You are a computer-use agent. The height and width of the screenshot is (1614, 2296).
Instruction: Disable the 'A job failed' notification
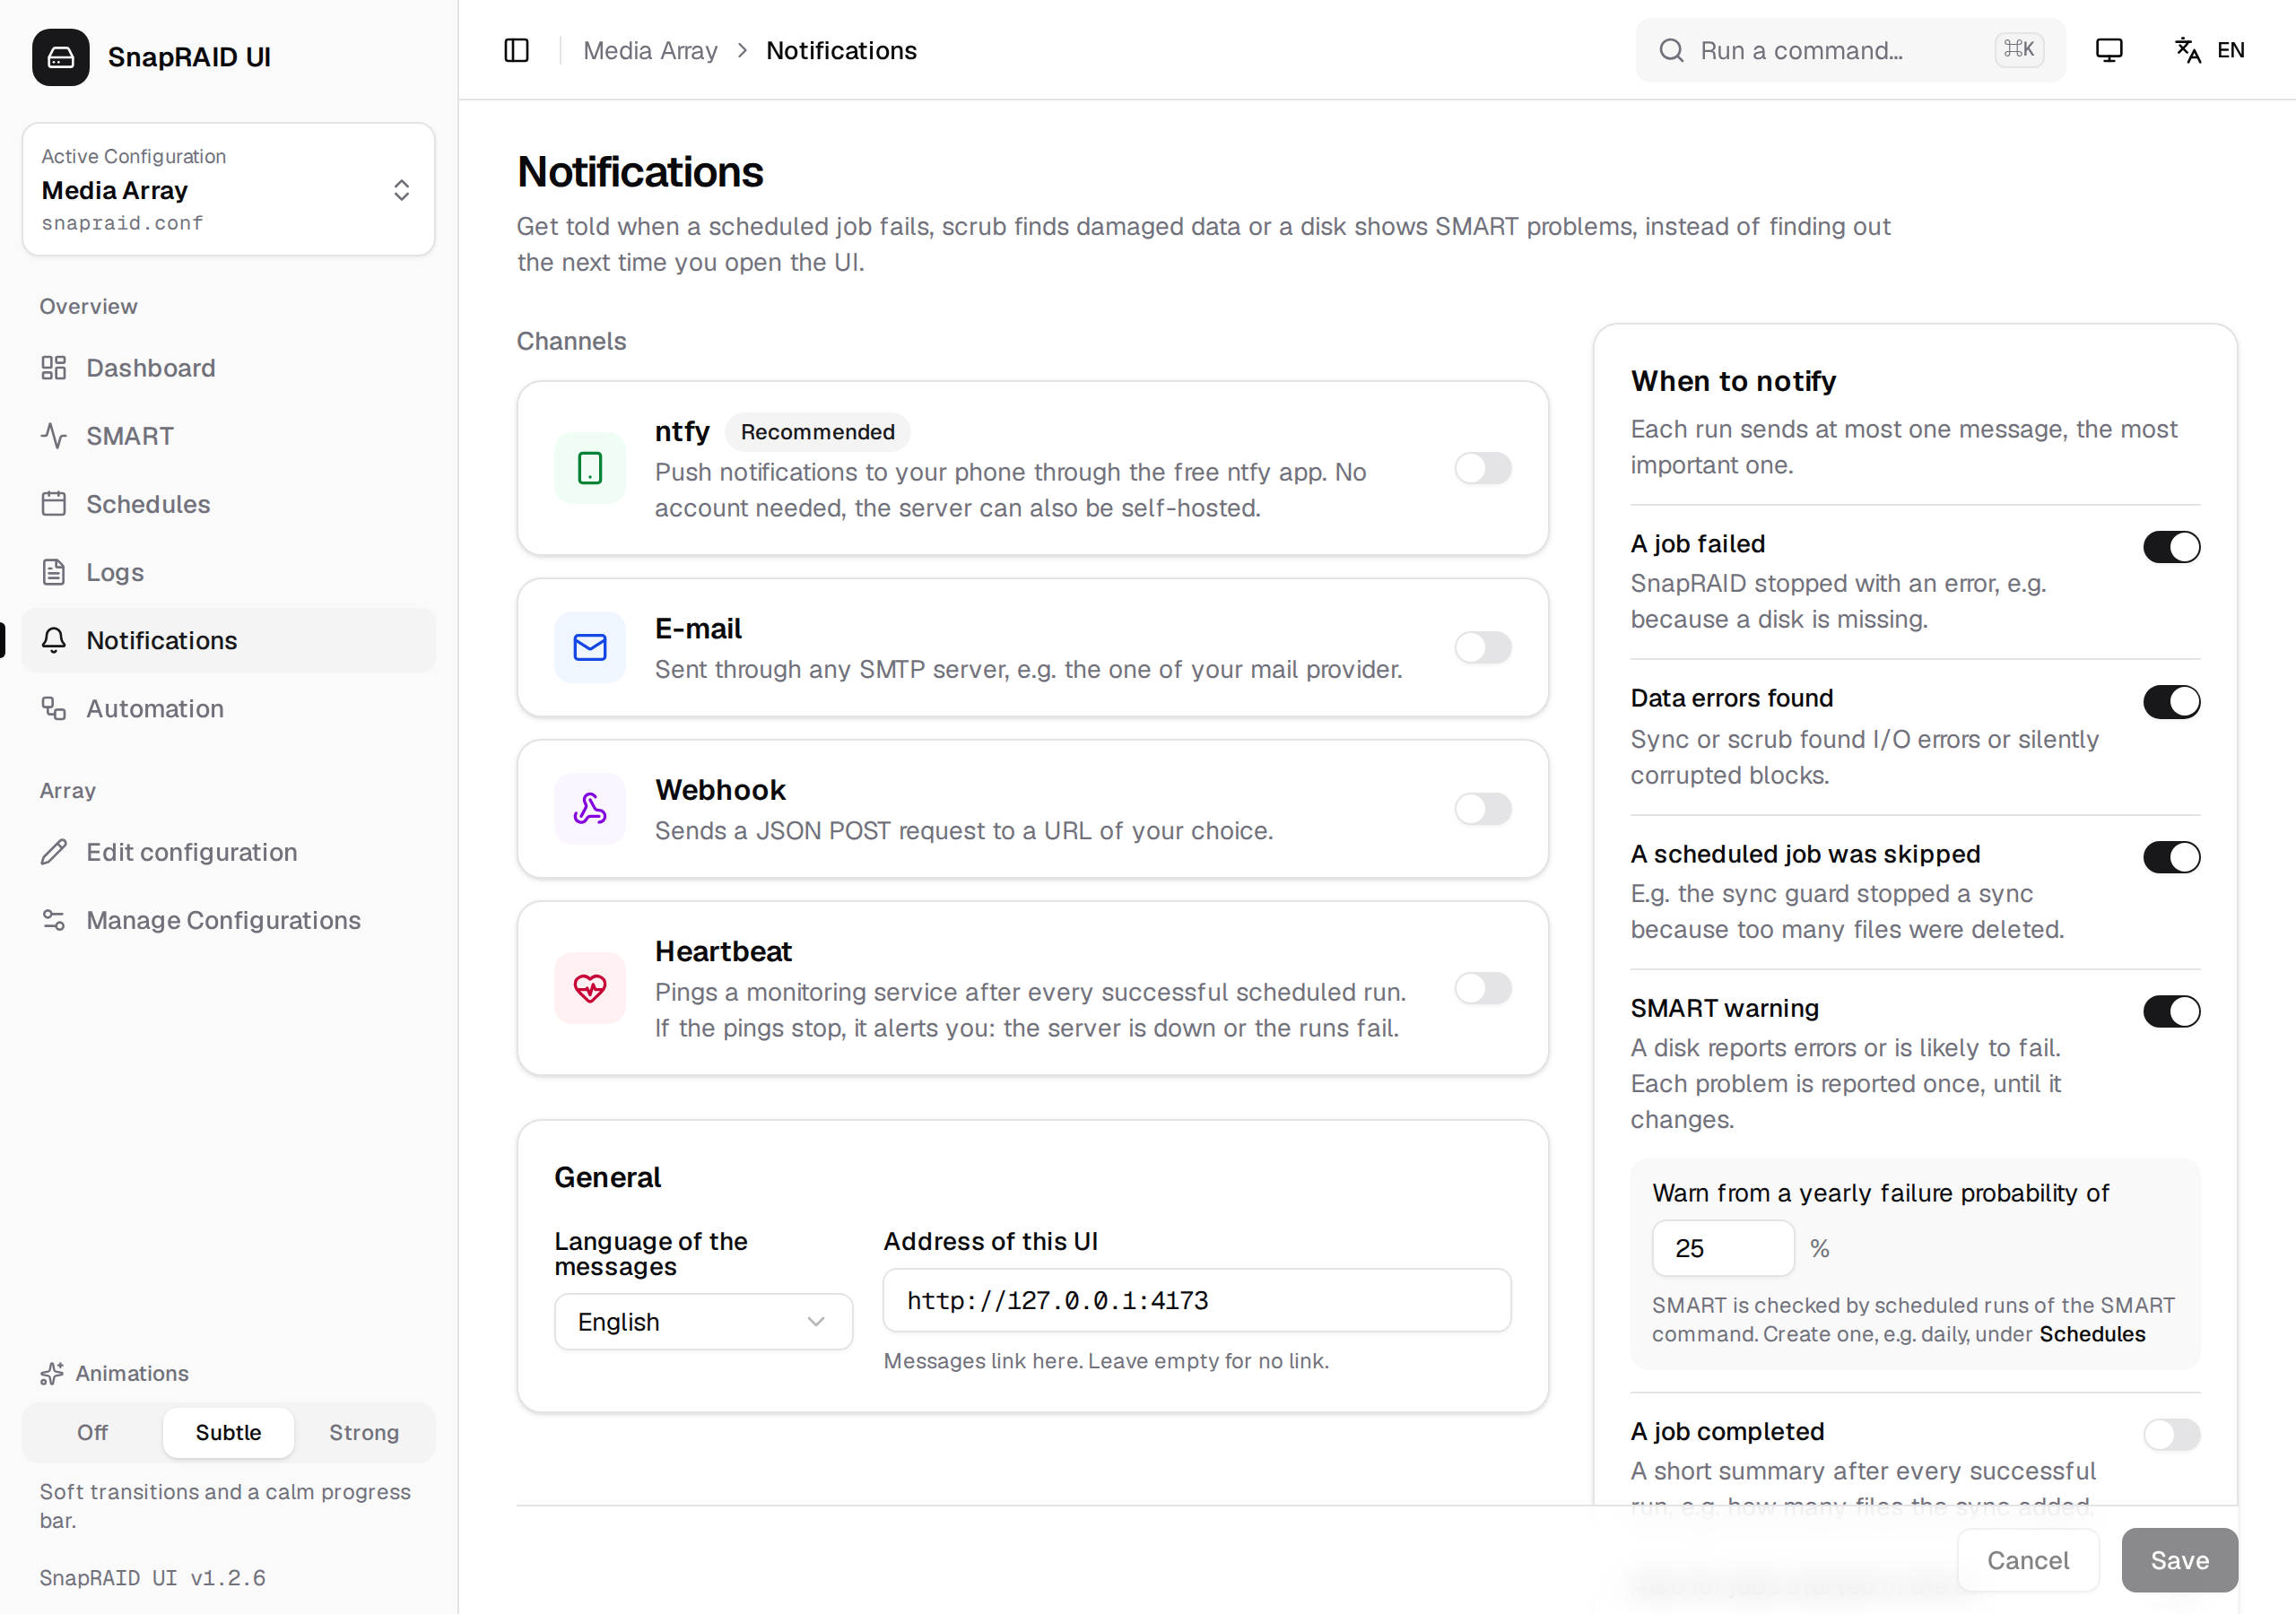tap(2171, 547)
